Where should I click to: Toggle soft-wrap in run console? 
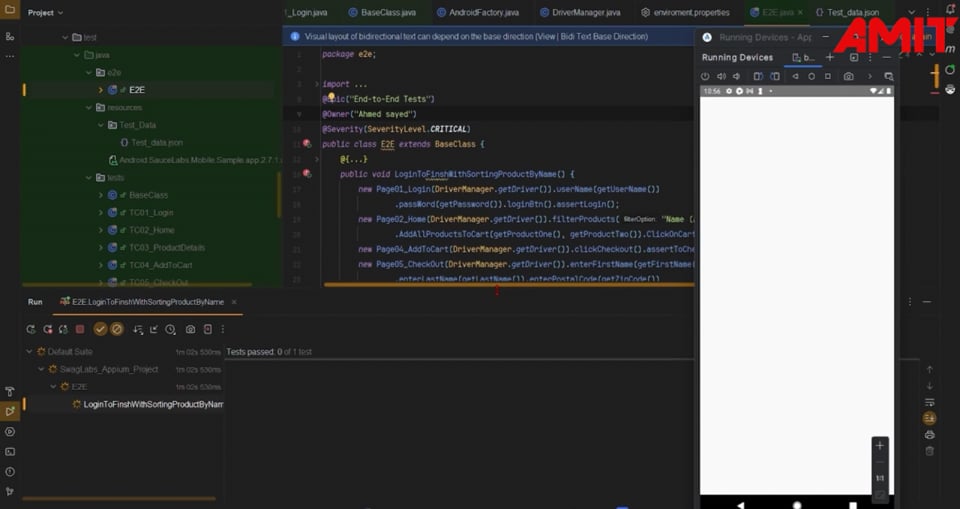pos(929,402)
